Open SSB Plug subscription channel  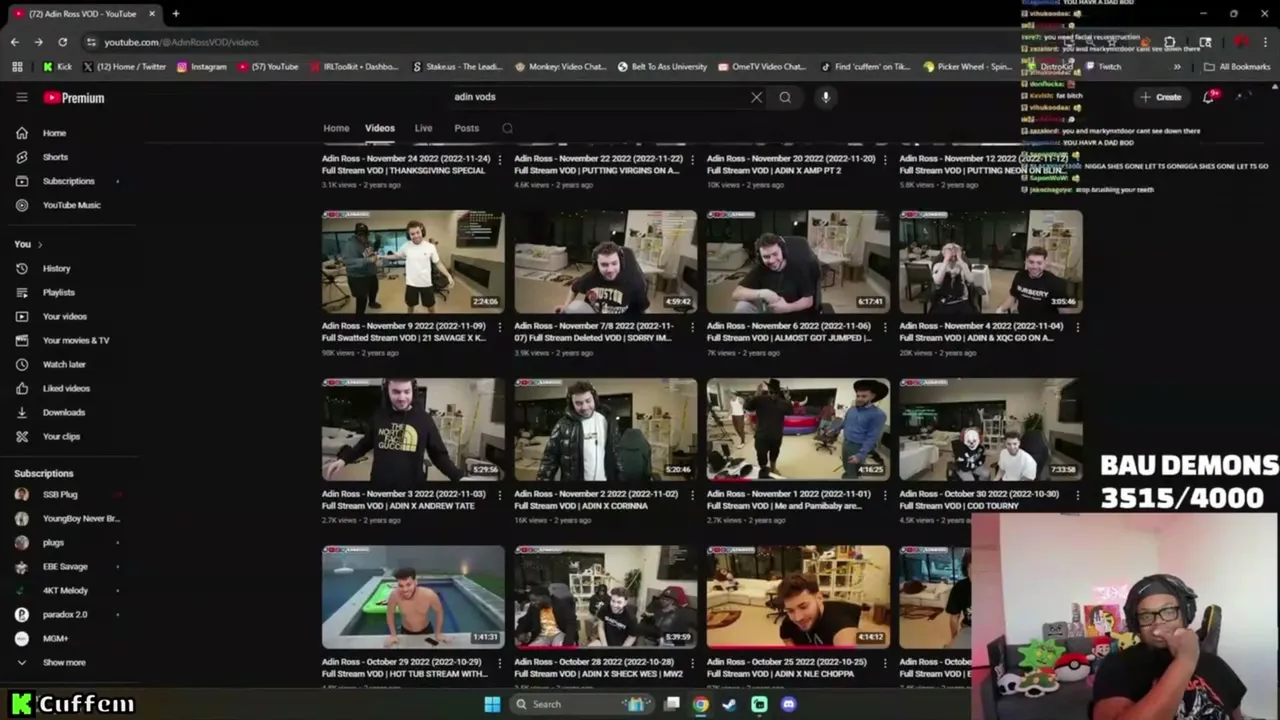click(x=60, y=494)
